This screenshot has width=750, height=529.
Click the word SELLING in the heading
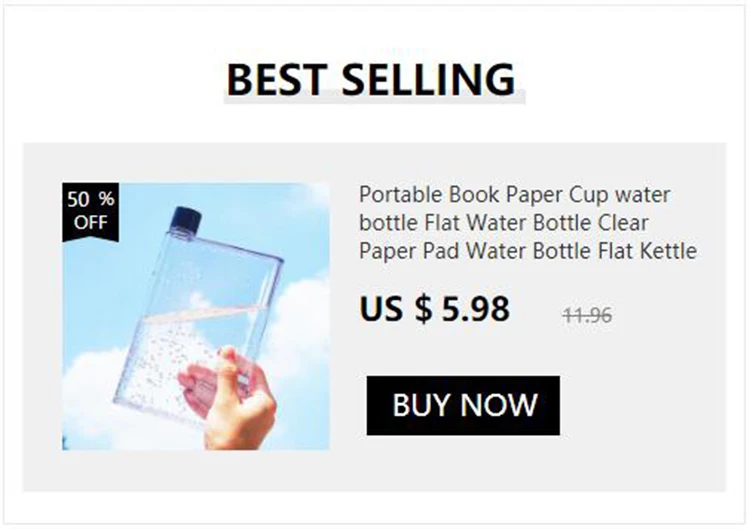click(428, 79)
